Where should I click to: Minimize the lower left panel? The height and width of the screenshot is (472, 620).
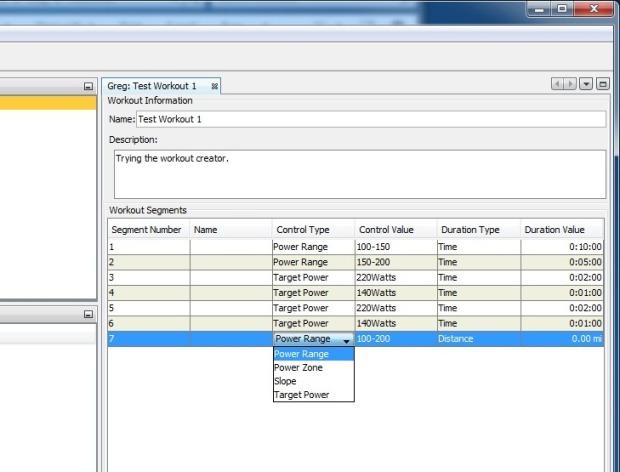(89, 314)
